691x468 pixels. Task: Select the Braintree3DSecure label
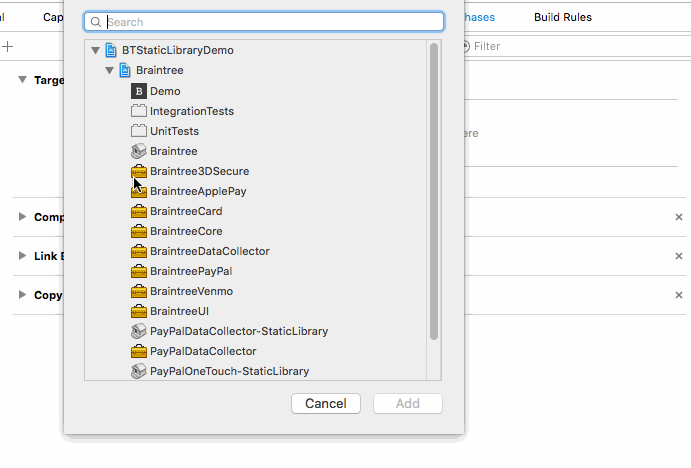coord(200,171)
